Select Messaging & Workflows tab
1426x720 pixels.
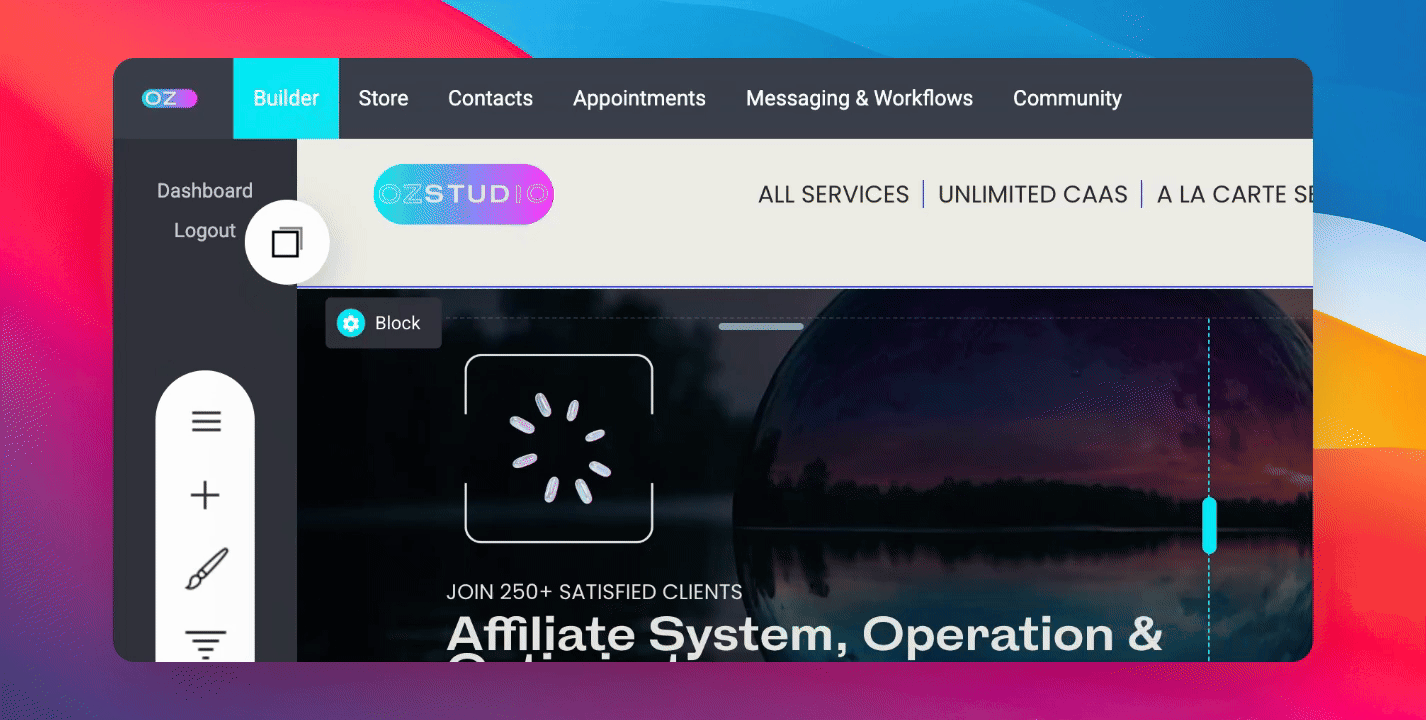pos(859,98)
